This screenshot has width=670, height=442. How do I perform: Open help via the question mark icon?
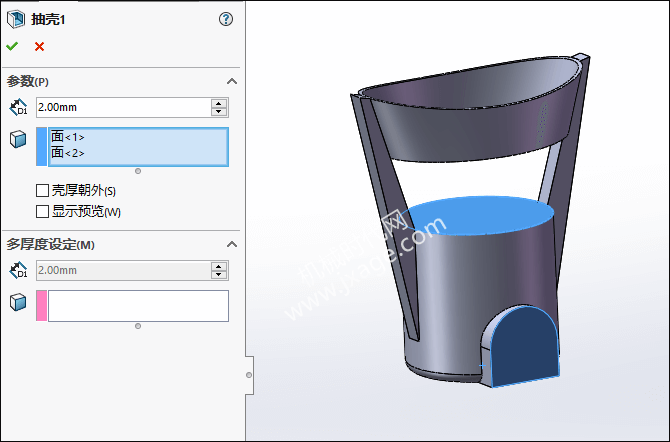(x=225, y=19)
